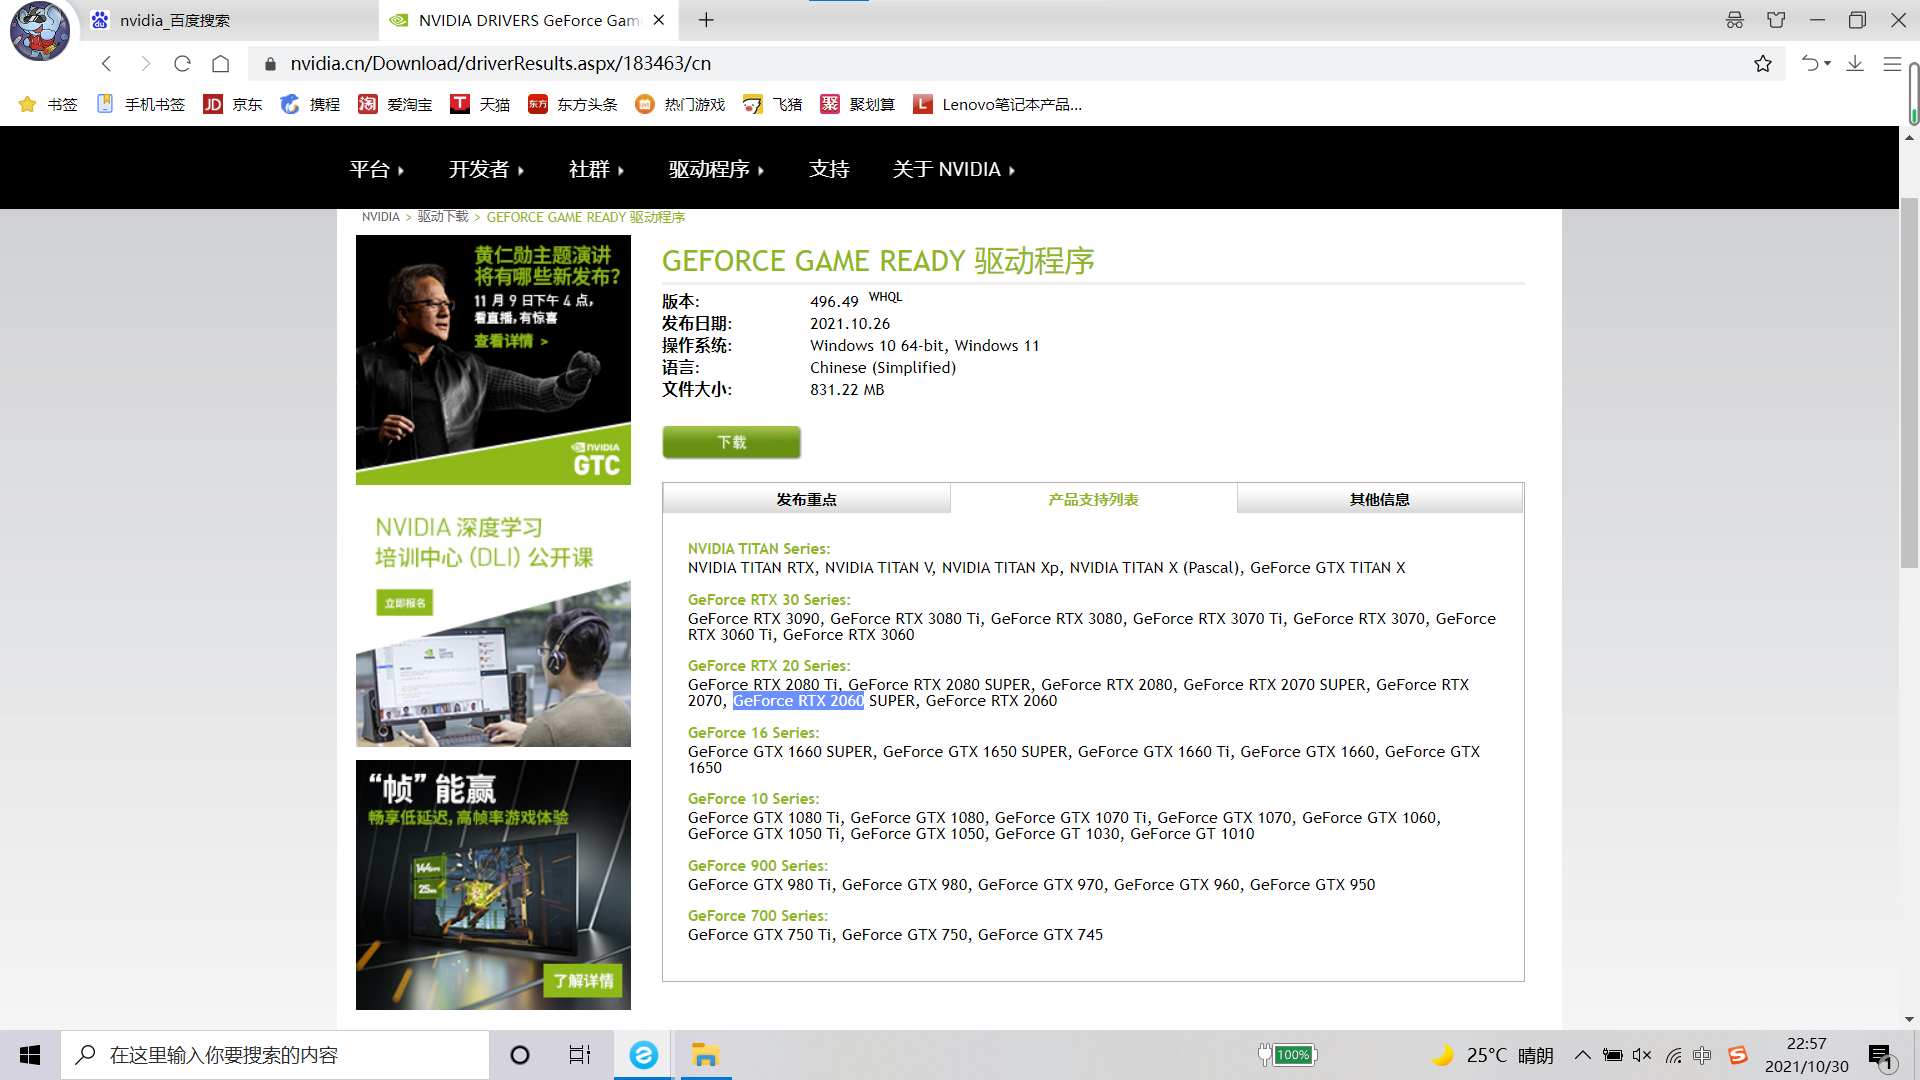Open the 支持 navigation item
This screenshot has width=1920, height=1080.
(x=829, y=169)
